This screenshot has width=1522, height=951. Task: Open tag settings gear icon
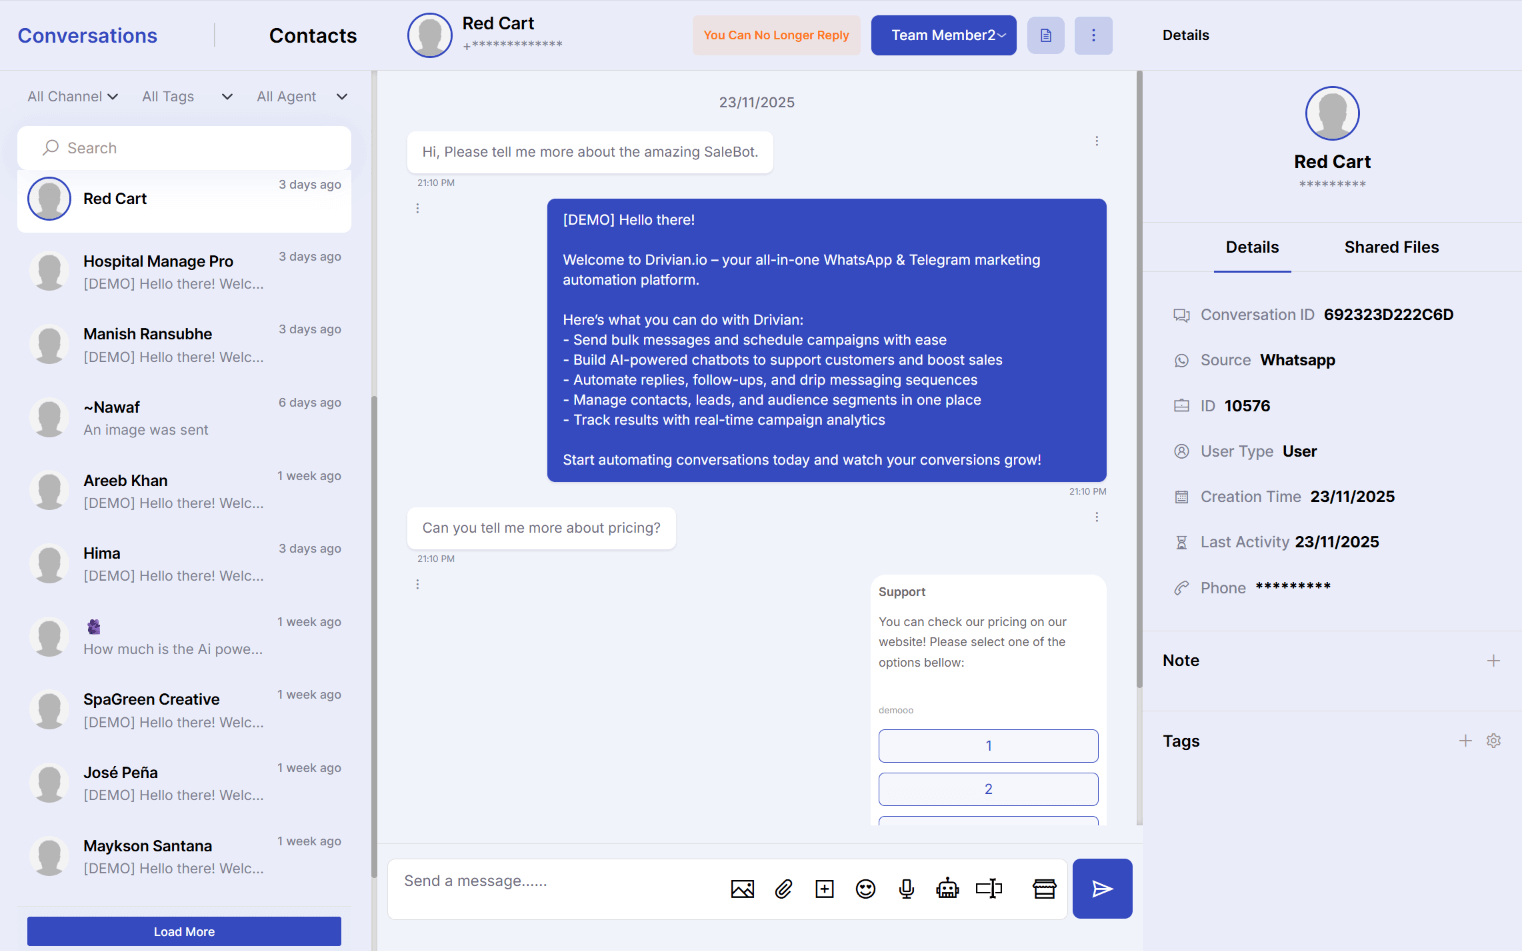click(1493, 741)
